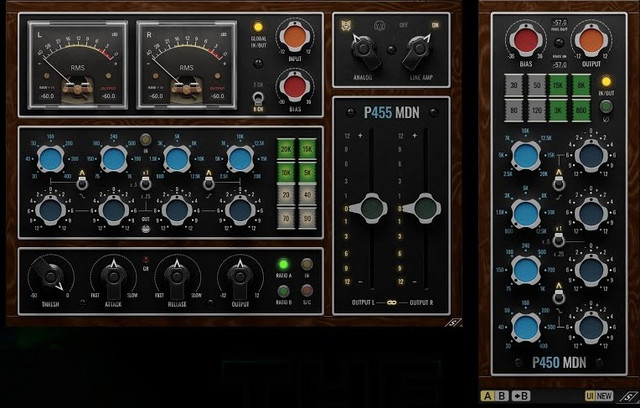Flip the x1 / x.5 Q switch in P450
Screen dimensions: 640x408
(558, 239)
